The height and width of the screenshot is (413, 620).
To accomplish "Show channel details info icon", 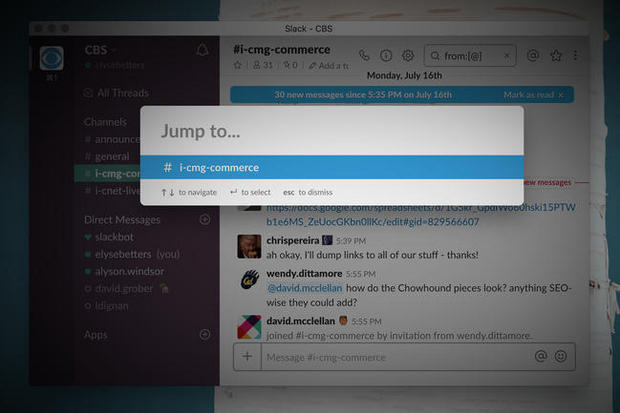I will click(386, 55).
